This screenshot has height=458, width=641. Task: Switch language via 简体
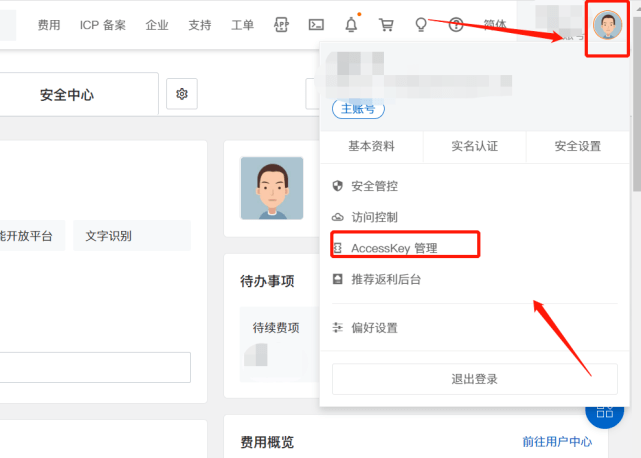click(495, 25)
